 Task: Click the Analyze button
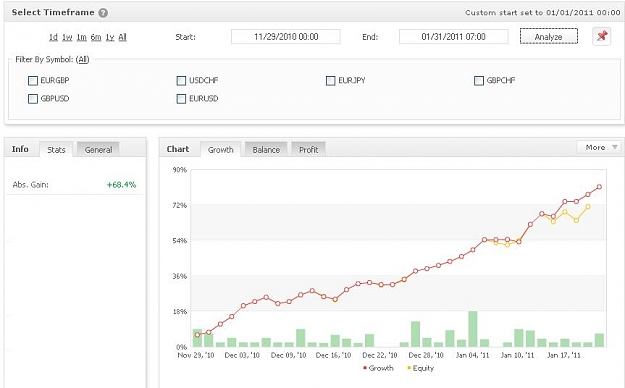click(548, 36)
